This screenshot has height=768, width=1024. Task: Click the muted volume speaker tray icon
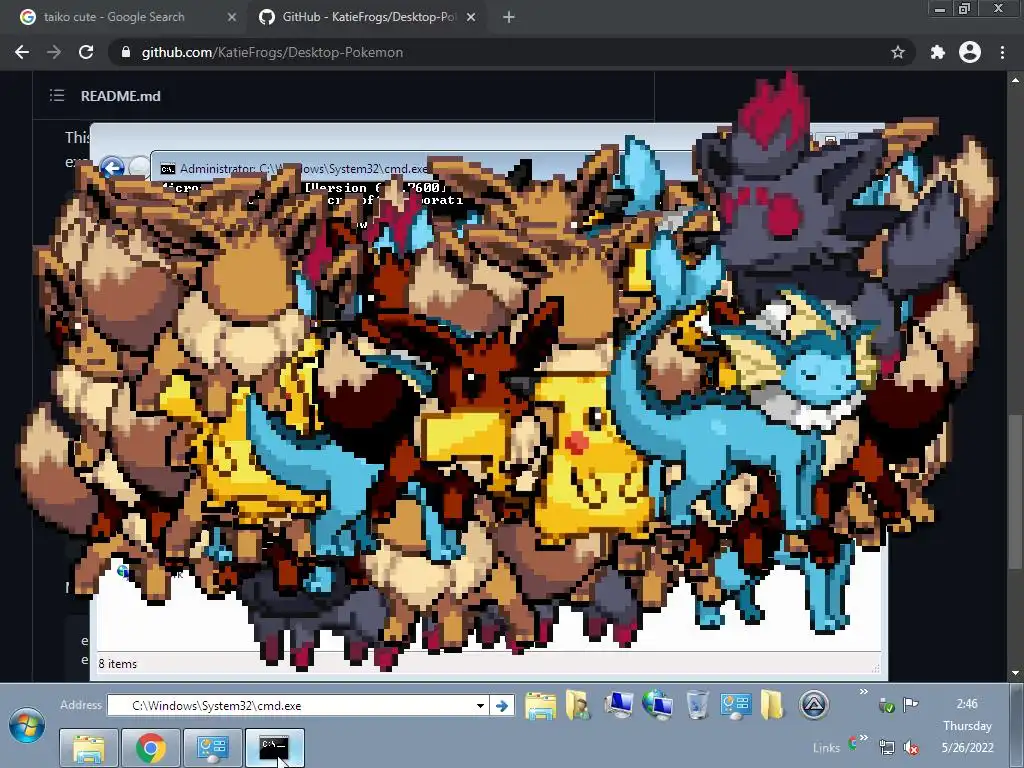[911, 747]
